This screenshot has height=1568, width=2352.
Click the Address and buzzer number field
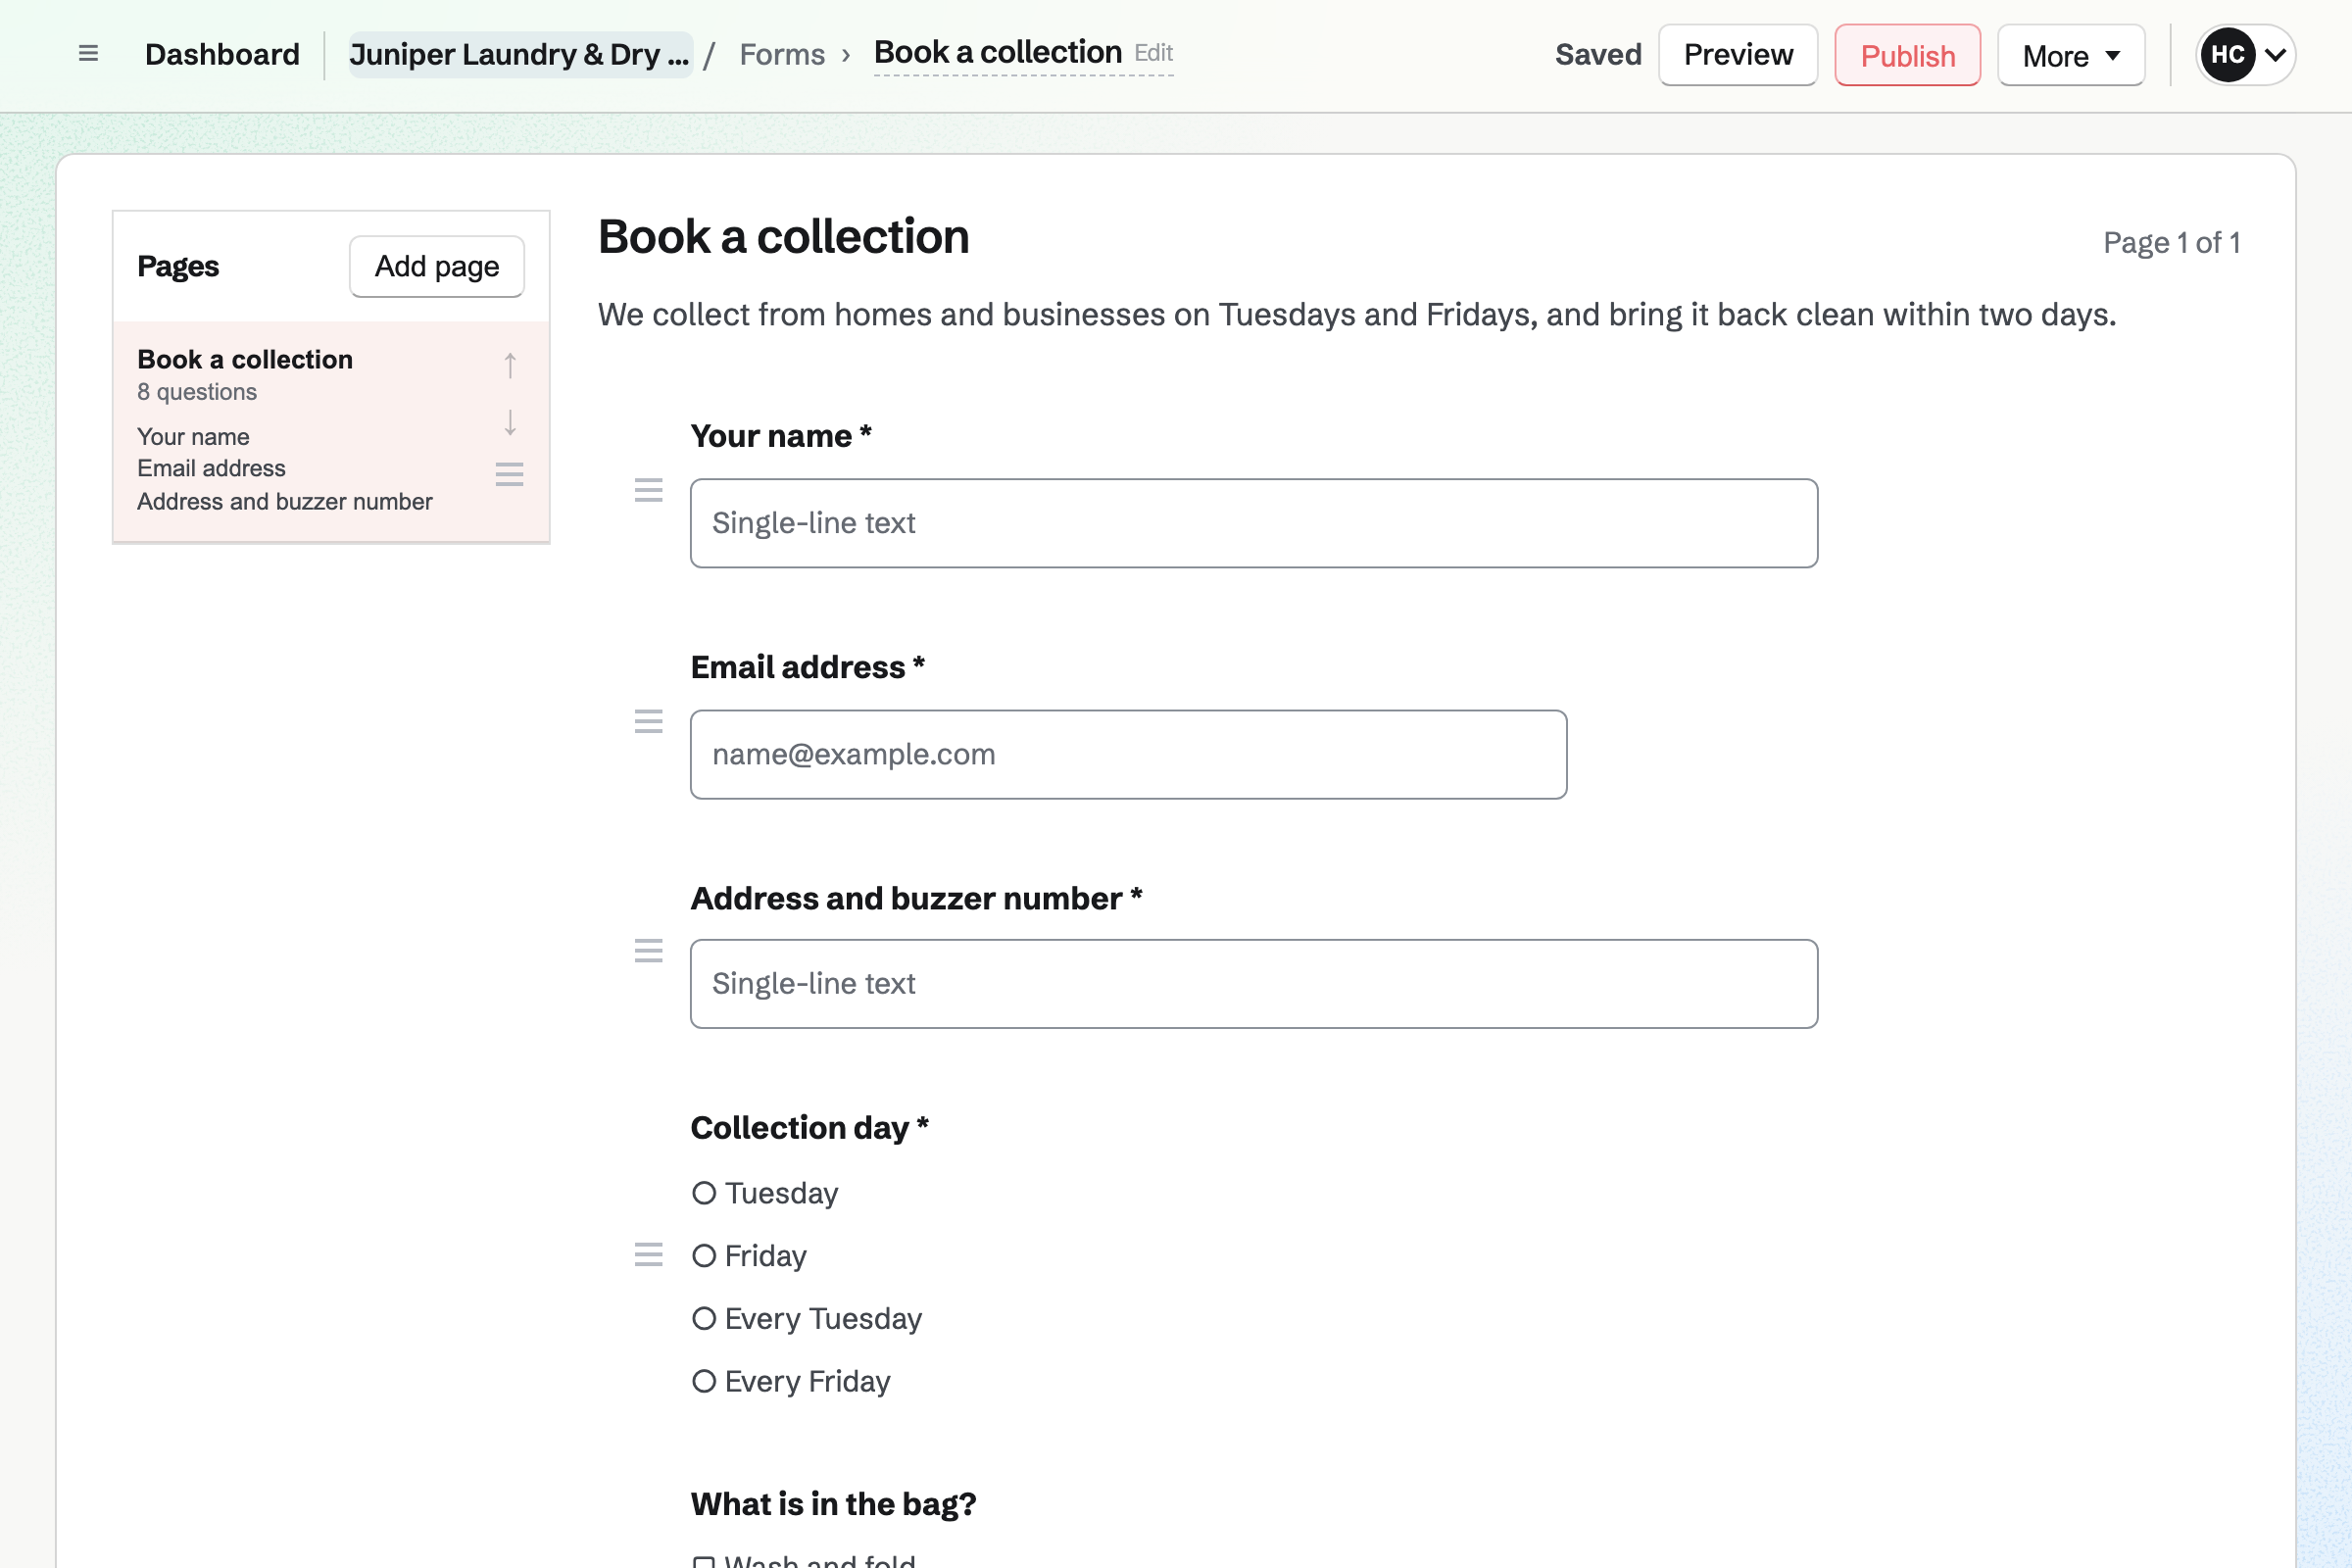pos(1254,983)
